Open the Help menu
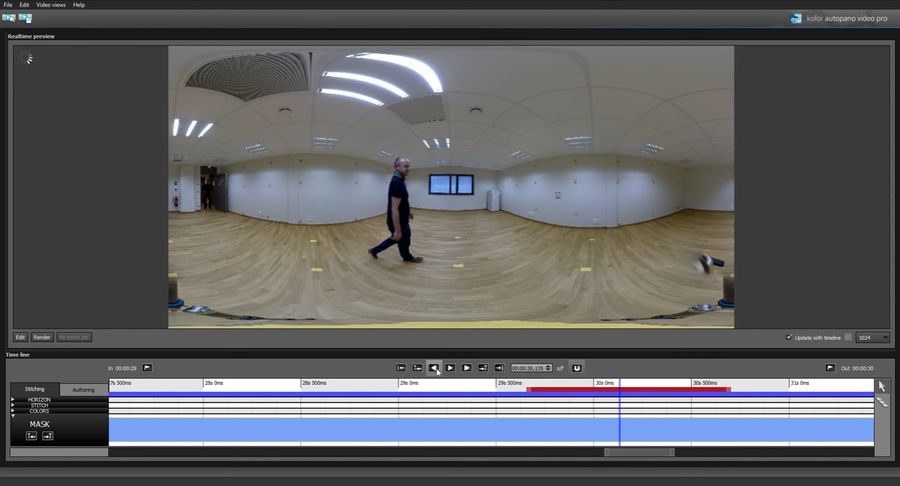The width and height of the screenshot is (900, 486). (x=79, y=5)
